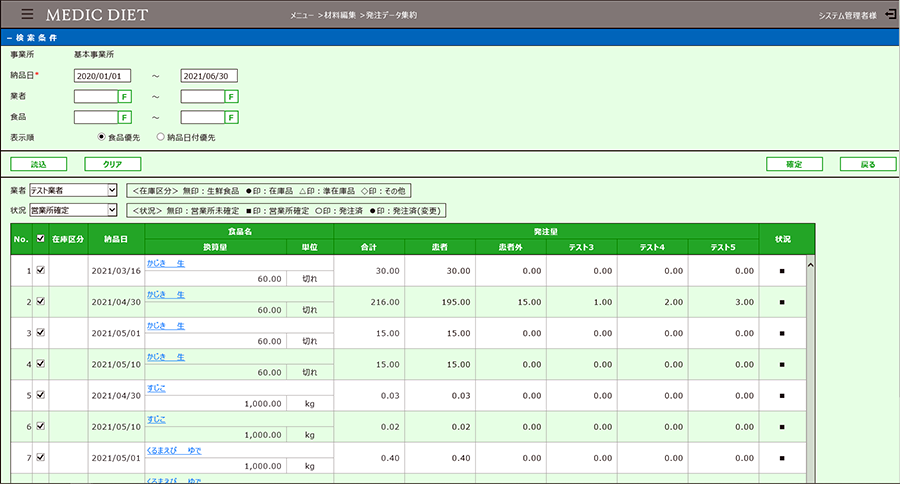
Task: Open かじき 生 link in row 4
Action: click(166, 357)
